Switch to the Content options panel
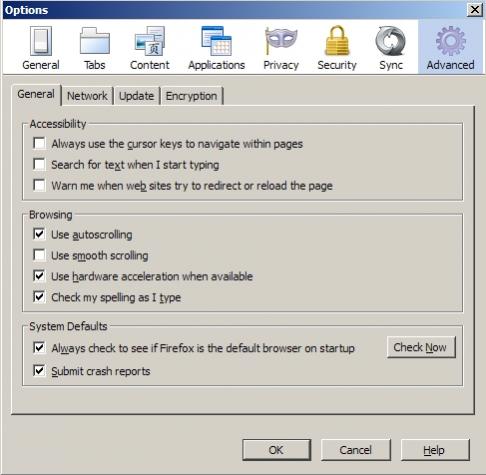 (150, 48)
